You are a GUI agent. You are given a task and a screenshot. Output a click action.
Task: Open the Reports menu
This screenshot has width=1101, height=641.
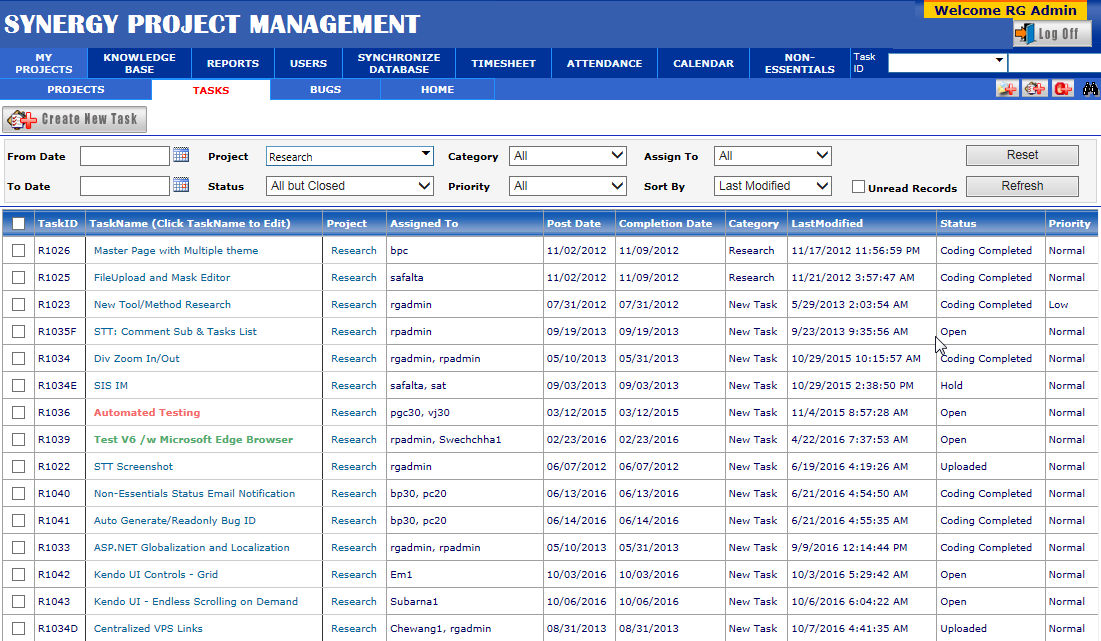[x=232, y=63]
